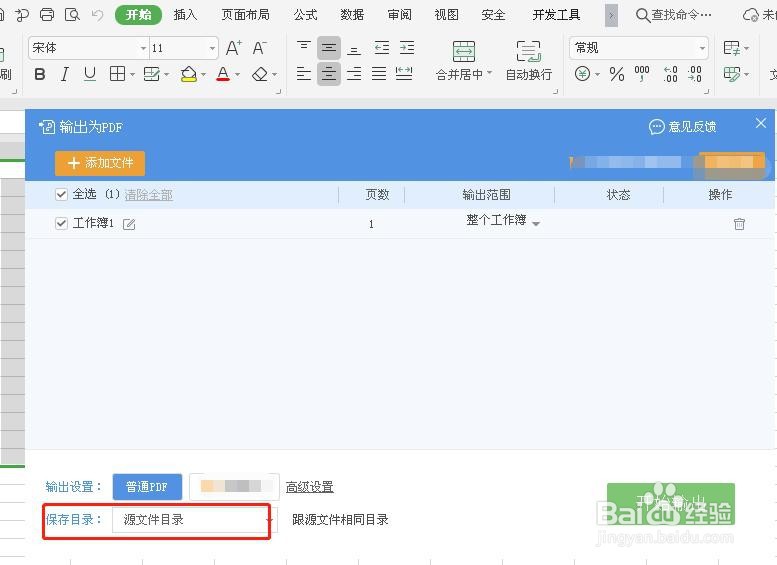The height and width of the screenshot is (565, 777).
Task: Apply the fill color bucket
Action: [189, 74]
